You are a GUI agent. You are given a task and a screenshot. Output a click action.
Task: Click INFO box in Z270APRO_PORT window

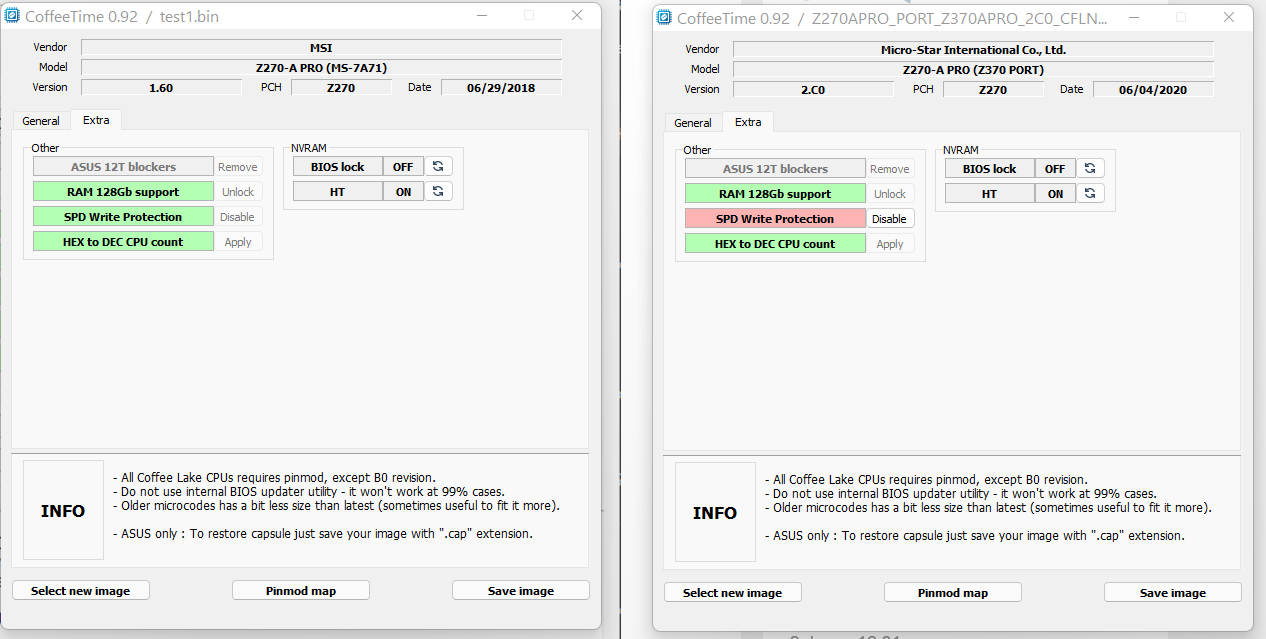pyautogui.click(x=715, y=512)
